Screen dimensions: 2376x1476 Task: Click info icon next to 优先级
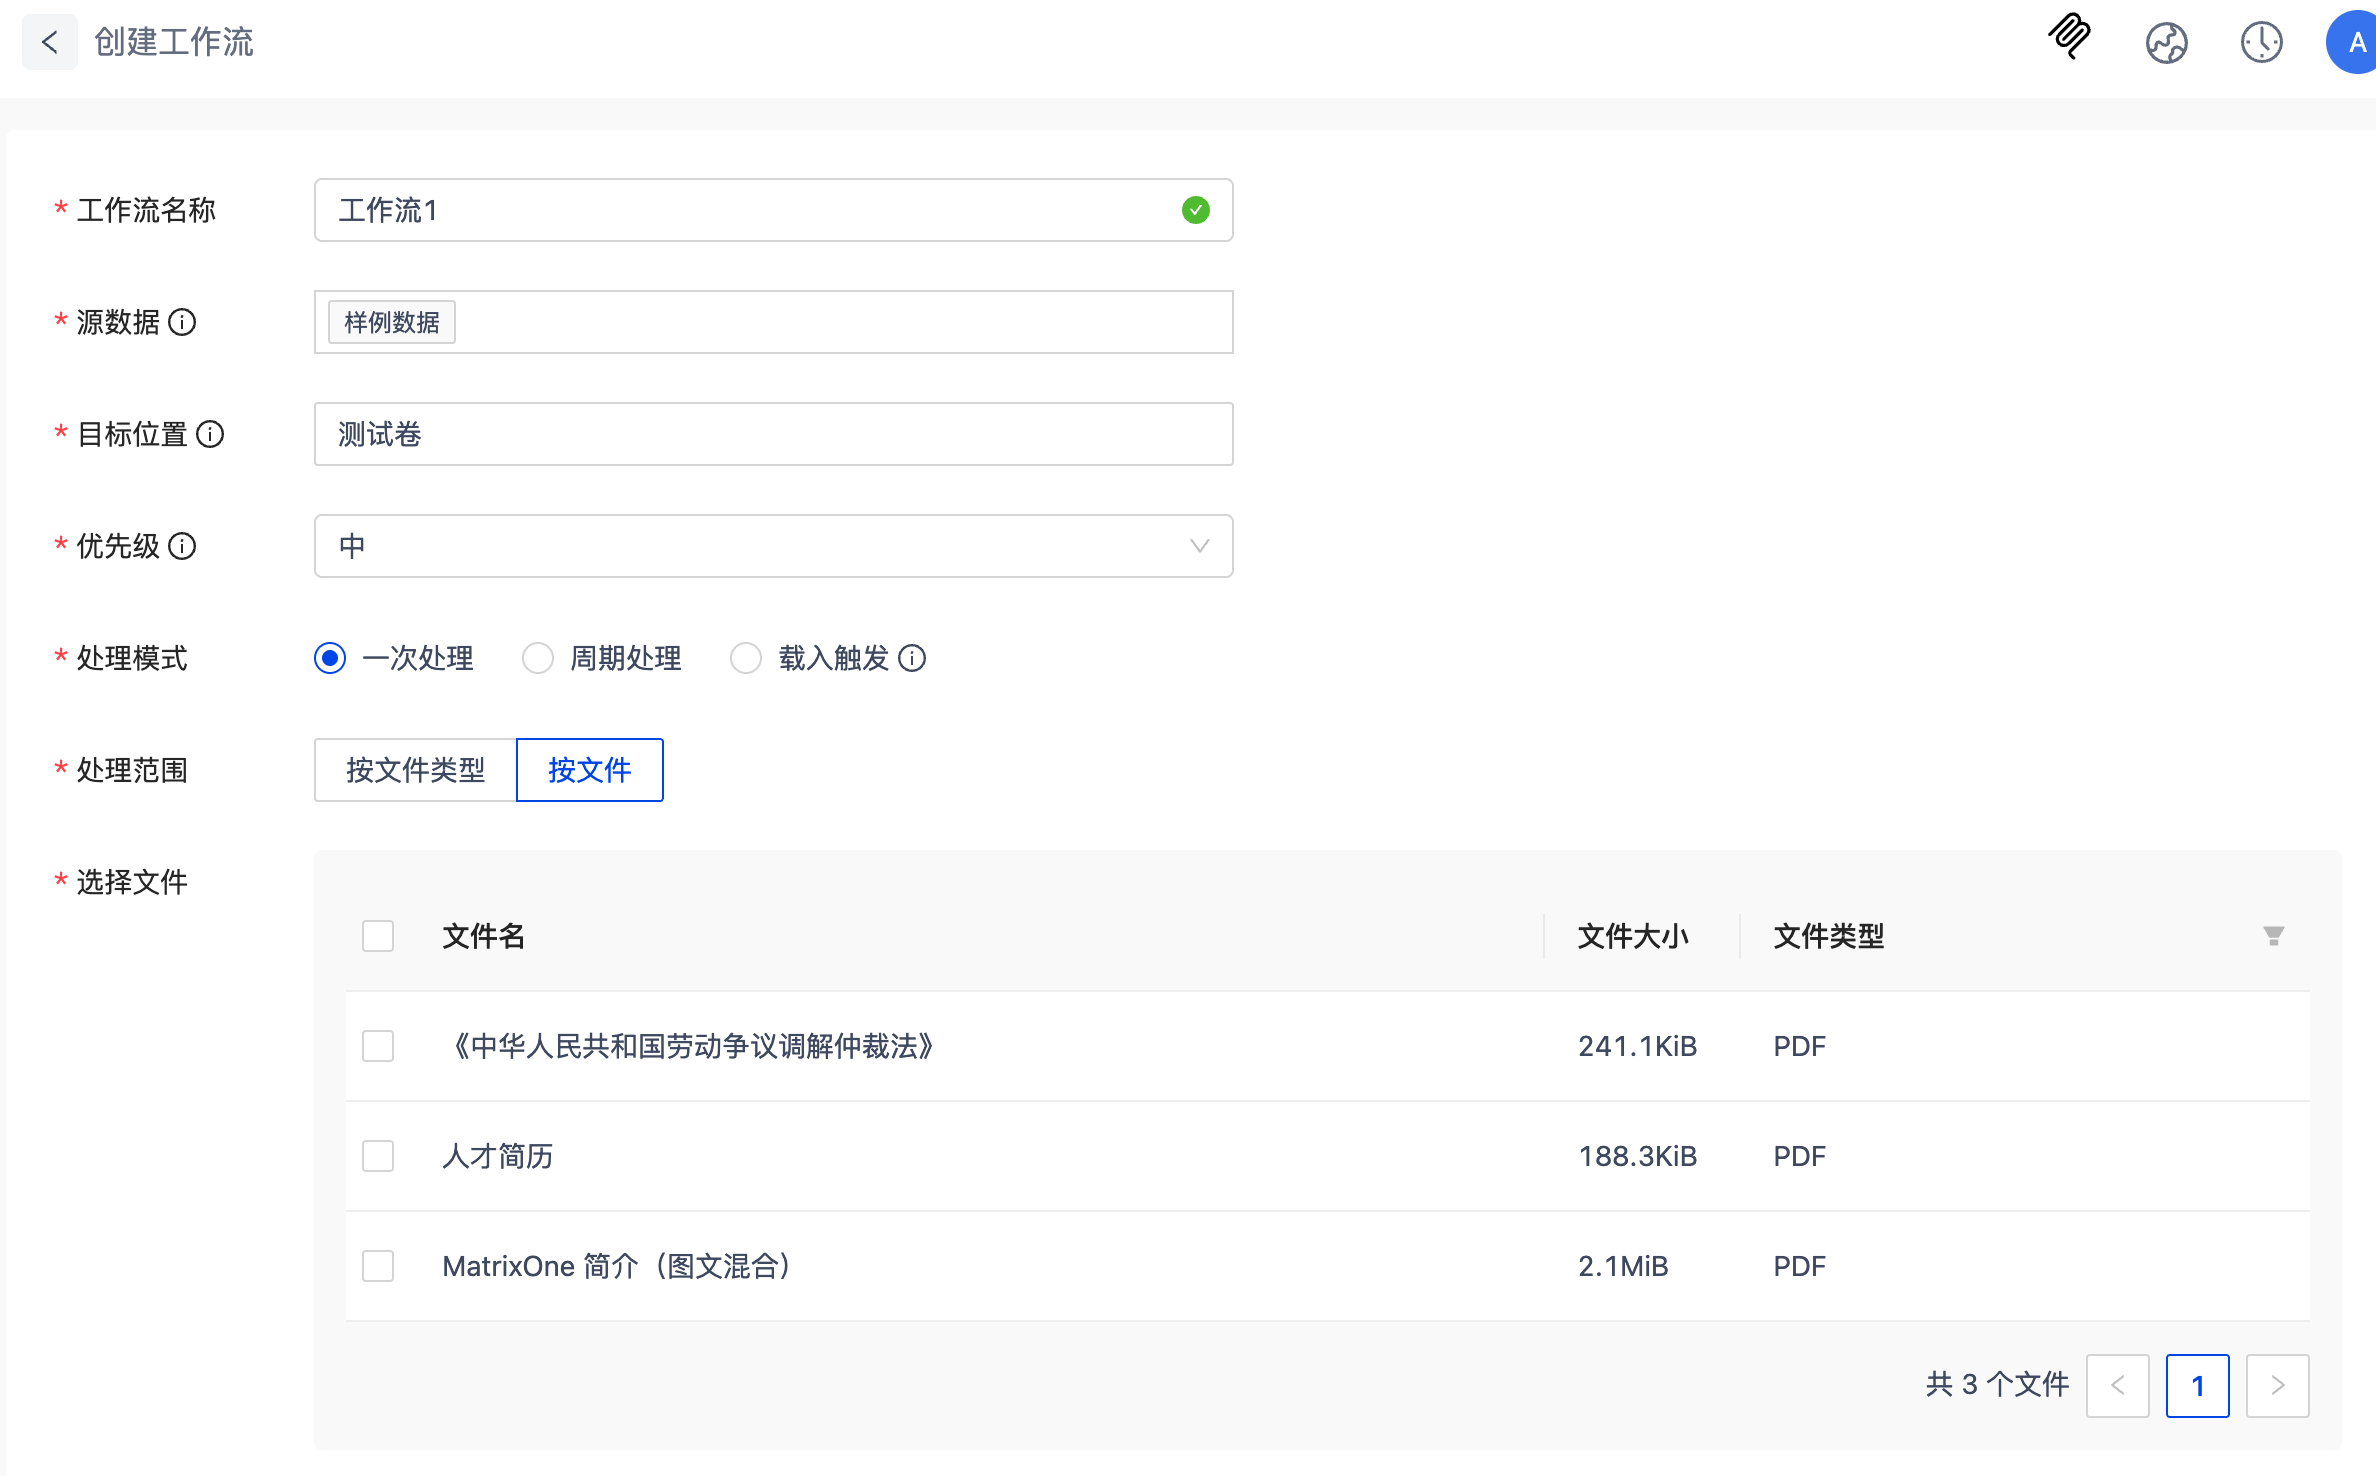click(x=182, y=546)
